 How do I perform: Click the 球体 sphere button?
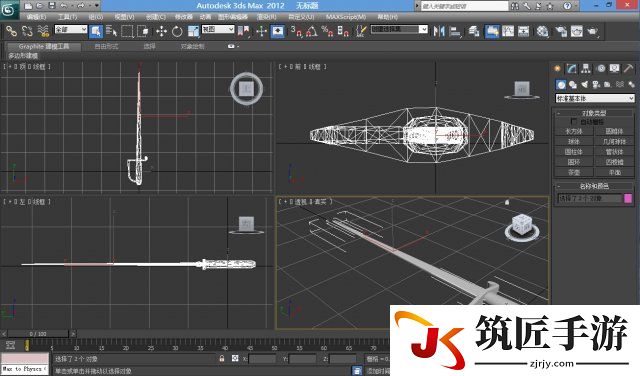pyautogui.click(x=574, y=142)
